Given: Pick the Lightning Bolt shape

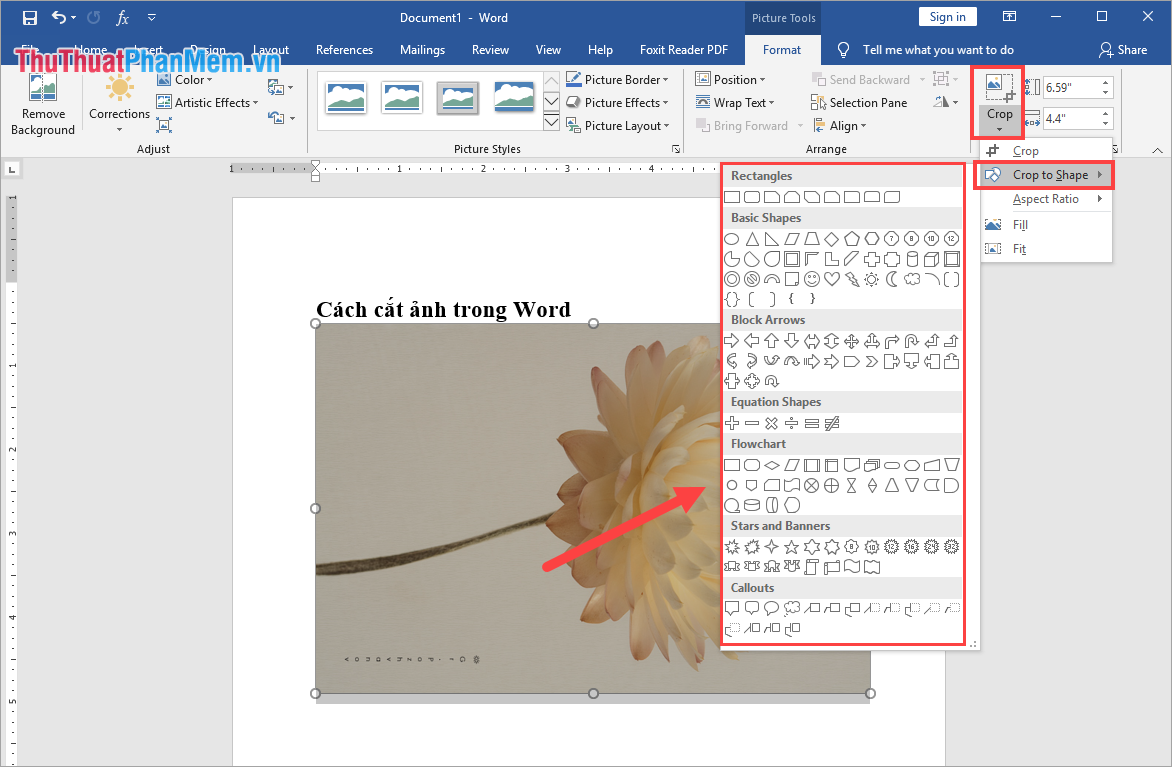Looking at the screenshot, I should 851,280.
